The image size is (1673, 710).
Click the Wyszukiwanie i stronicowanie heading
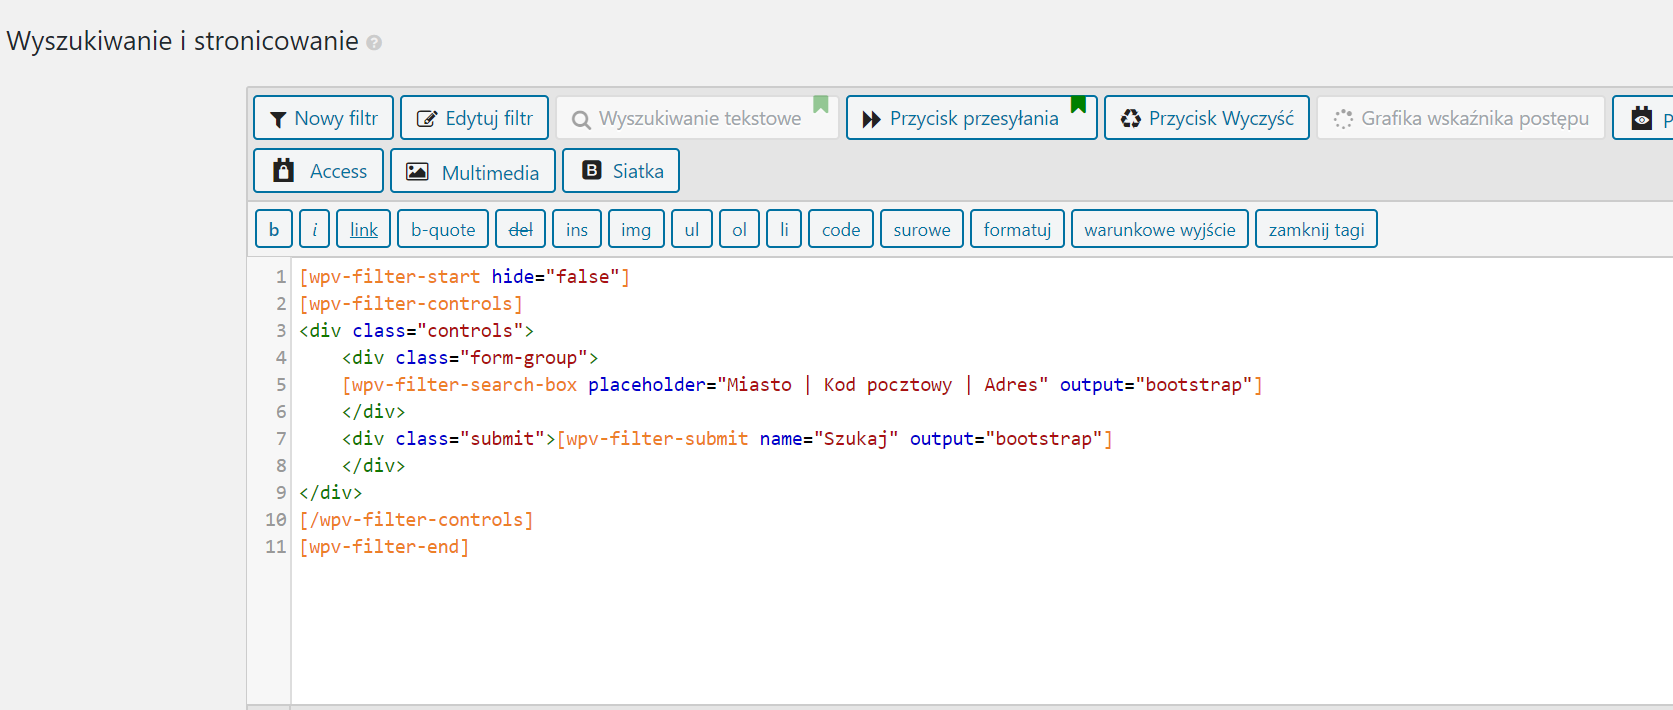click(182, 41)
